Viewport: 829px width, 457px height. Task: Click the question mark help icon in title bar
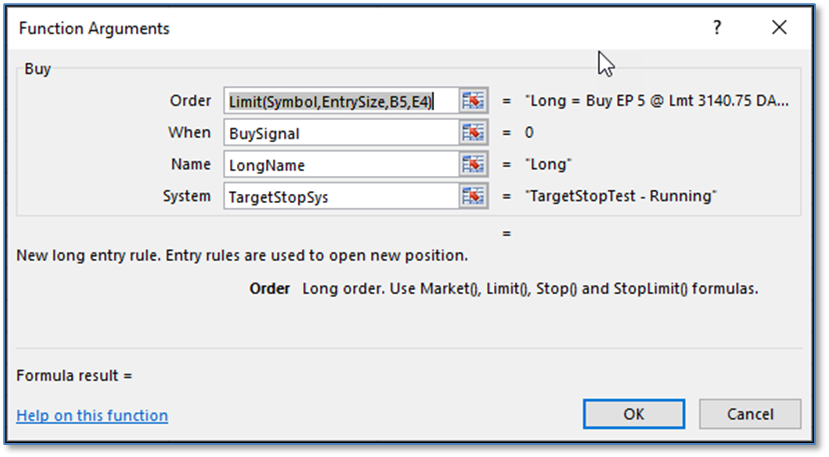coord(717,29)
